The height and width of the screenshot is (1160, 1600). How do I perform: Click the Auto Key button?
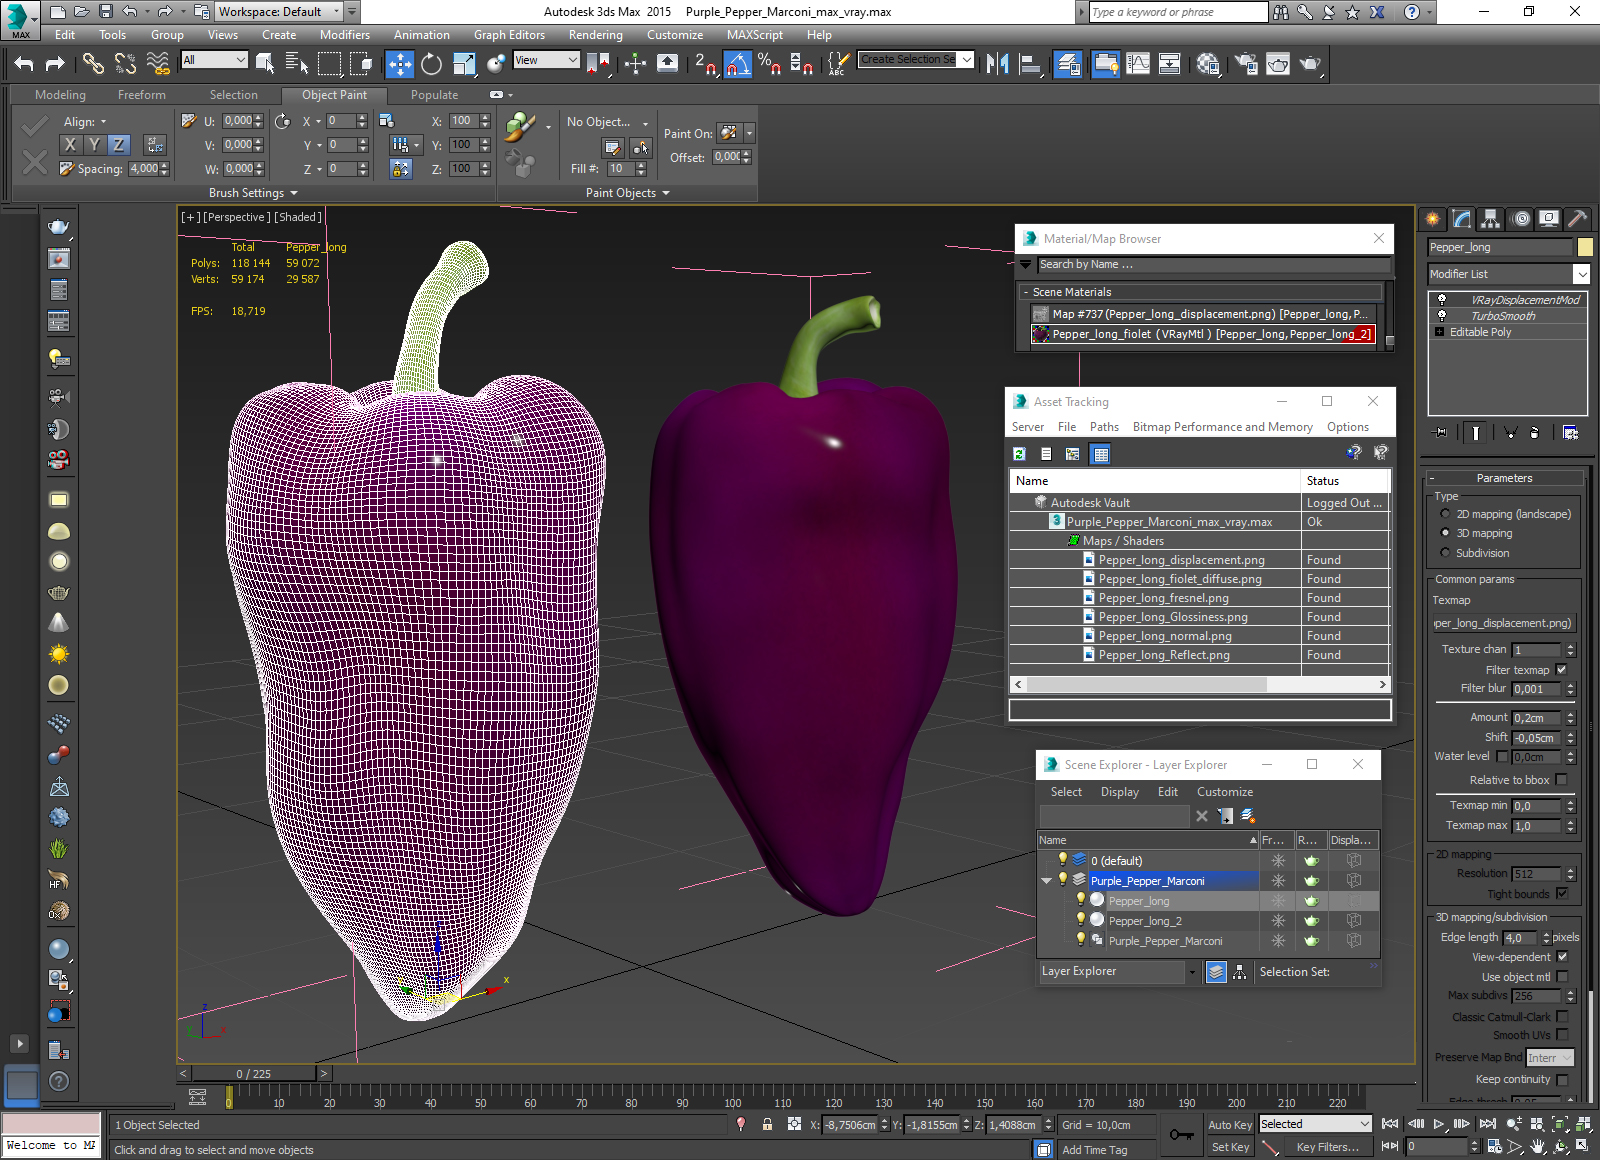[1230, 1125]
